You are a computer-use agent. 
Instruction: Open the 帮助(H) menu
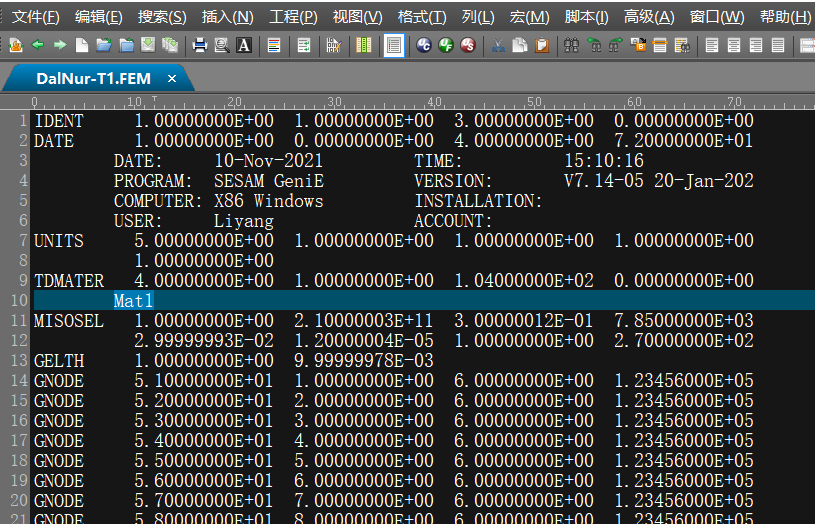pos(785,17)
